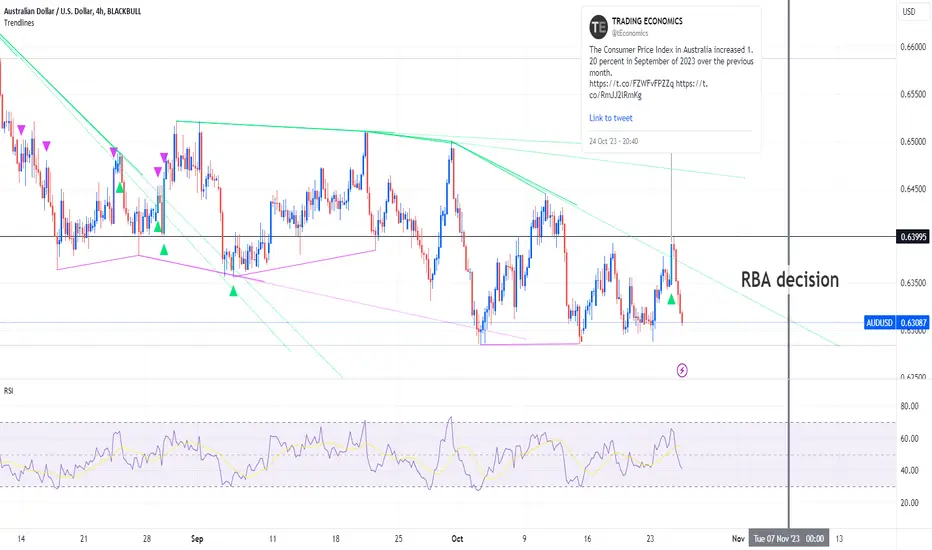The width and height of the screenshot is (932, 550).
Task: Click the 0.63995 horizontal line price label
Action: tap(912, 237)
